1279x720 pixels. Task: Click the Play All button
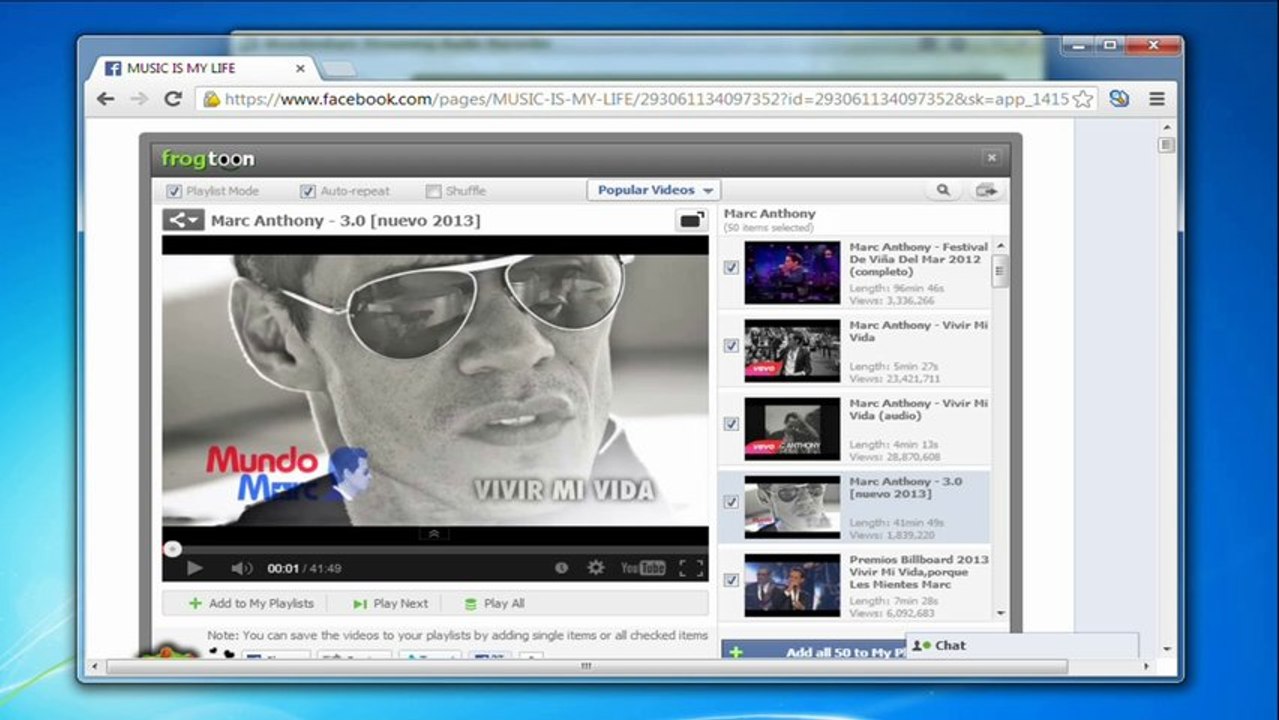tap(494, 604)
